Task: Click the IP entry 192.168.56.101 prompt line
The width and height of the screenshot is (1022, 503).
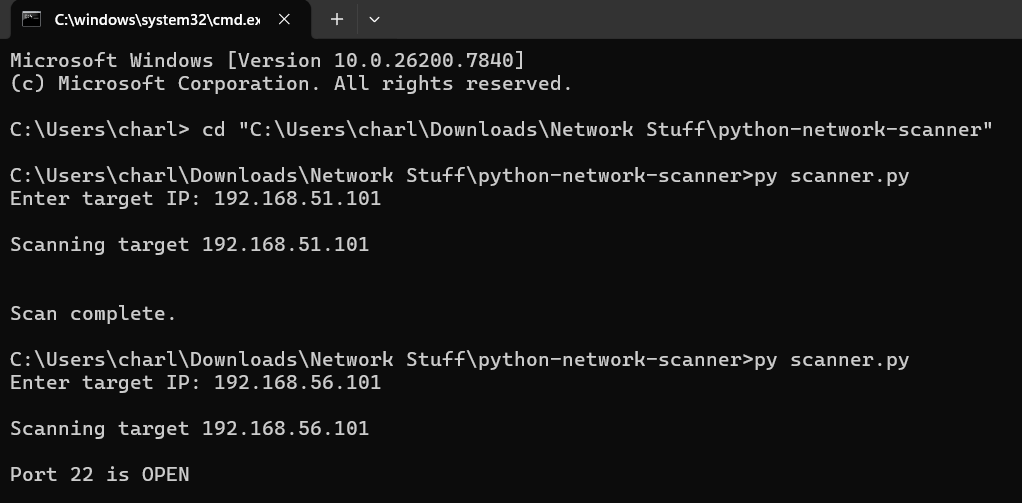Action: [x=195, y=383]
